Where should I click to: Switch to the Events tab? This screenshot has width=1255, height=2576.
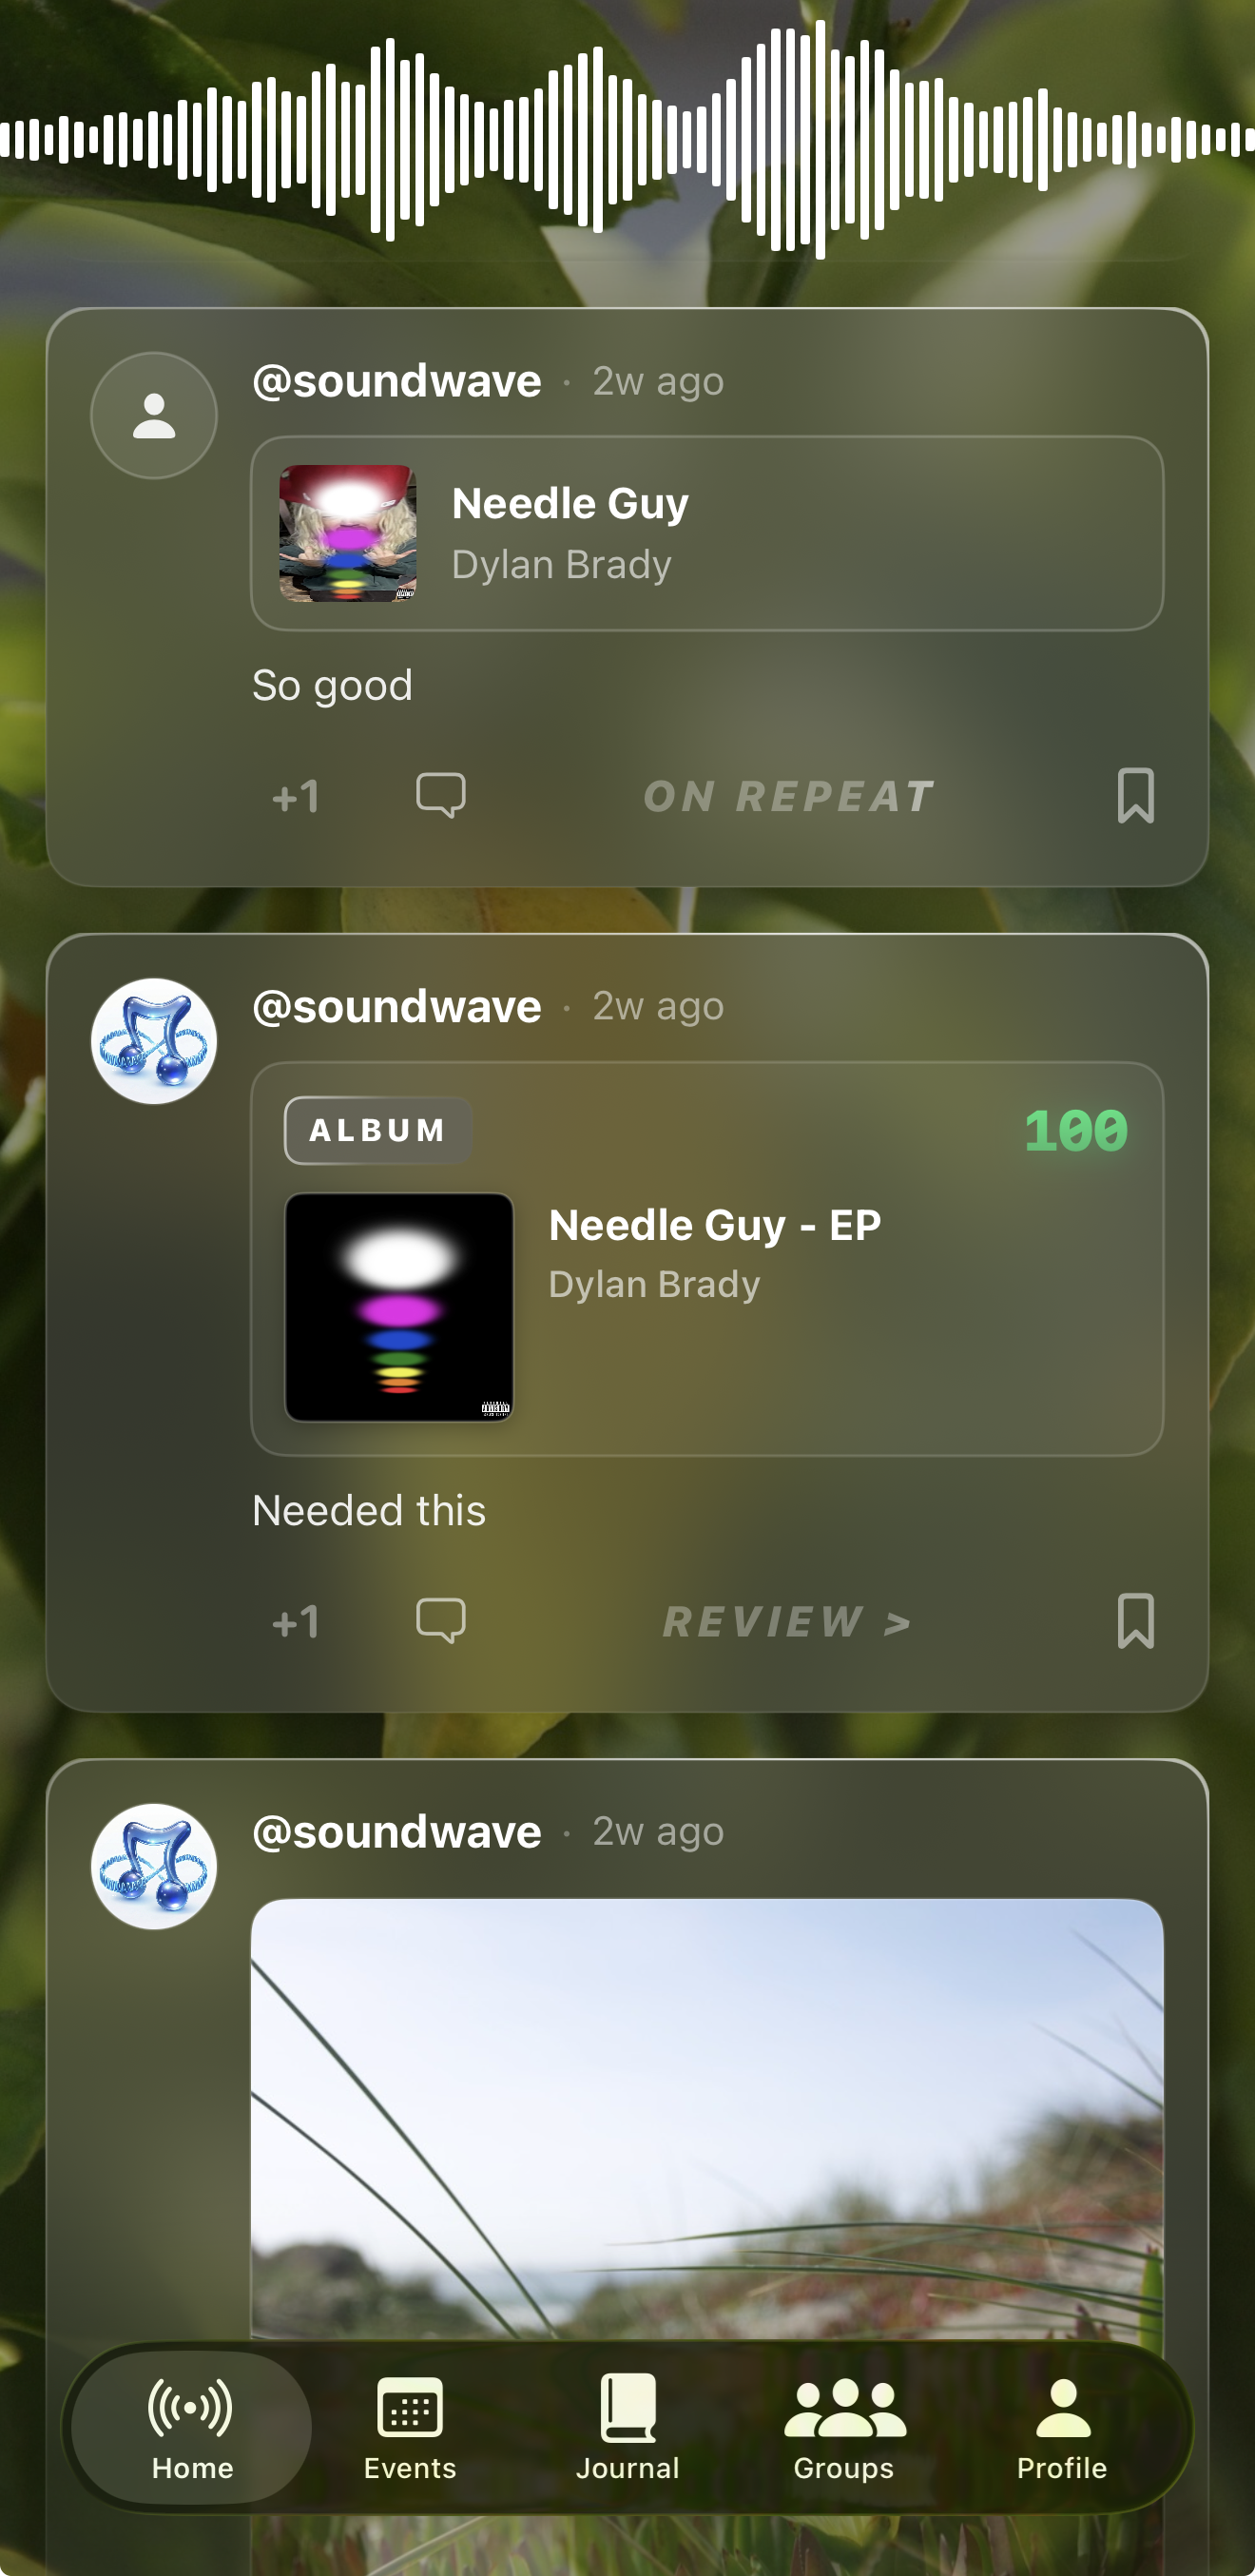coord(409,2427)
